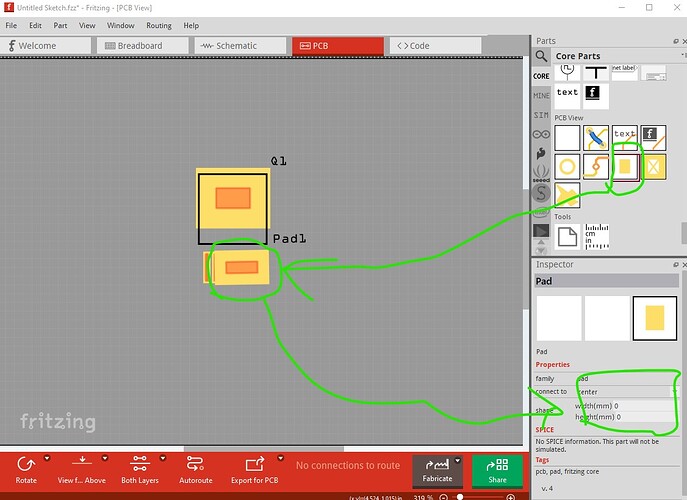Switch to the Code tab
Viewport: 687px width, 500px height.
point(436,46)
